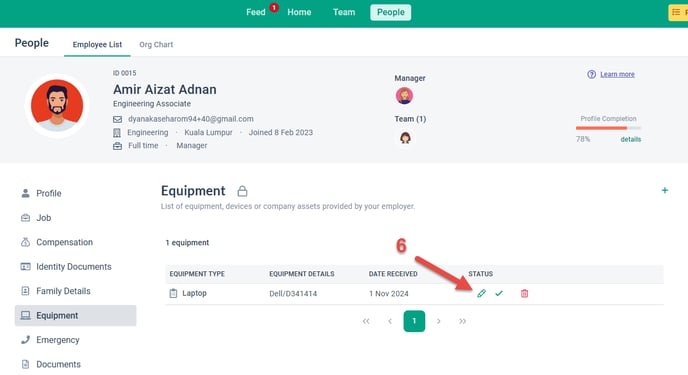Go to the next page arrow
Screen dimensions: 688x375
click(x=438, y=321)
